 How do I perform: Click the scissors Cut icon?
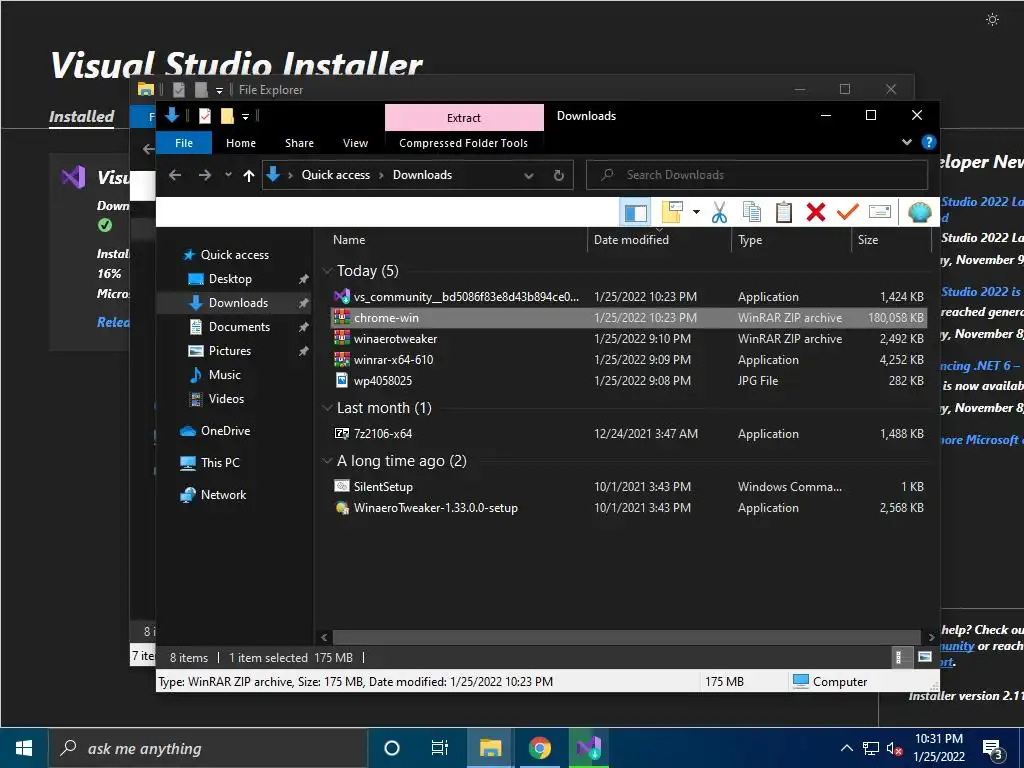(719, 212)
